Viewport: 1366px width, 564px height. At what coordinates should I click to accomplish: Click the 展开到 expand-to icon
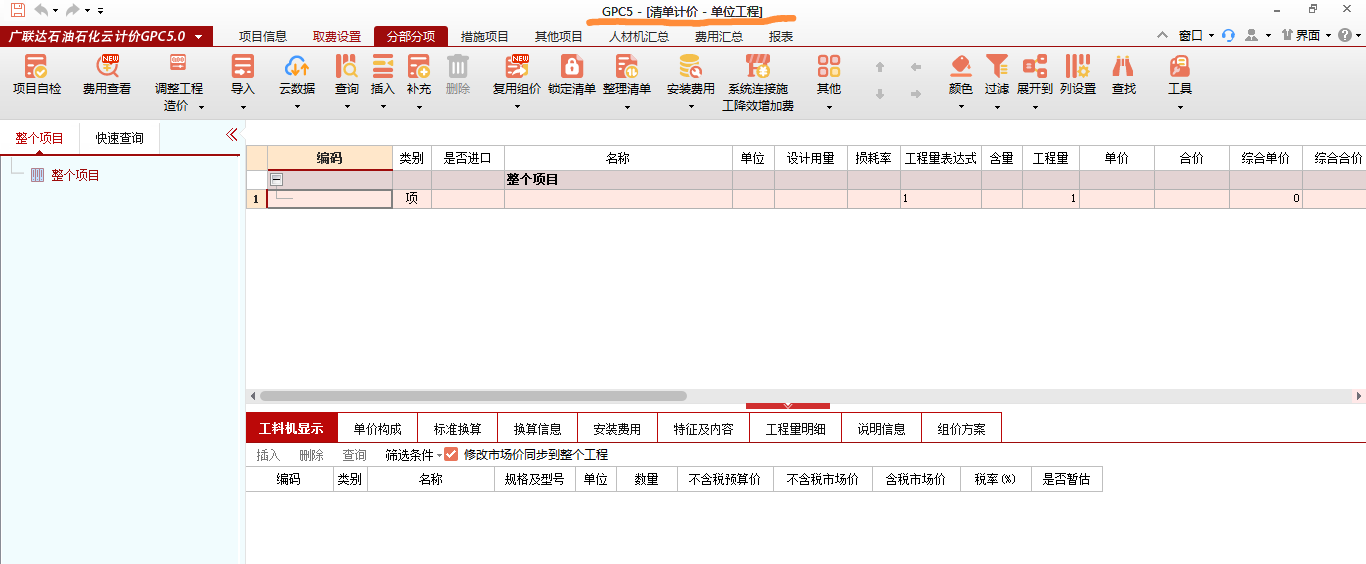(x=1035, y=66)
